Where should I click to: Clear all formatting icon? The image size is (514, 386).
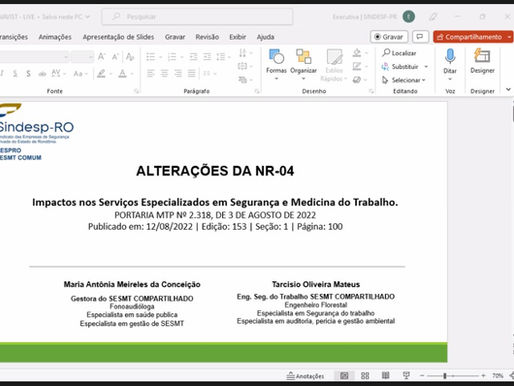pos(130,57)
